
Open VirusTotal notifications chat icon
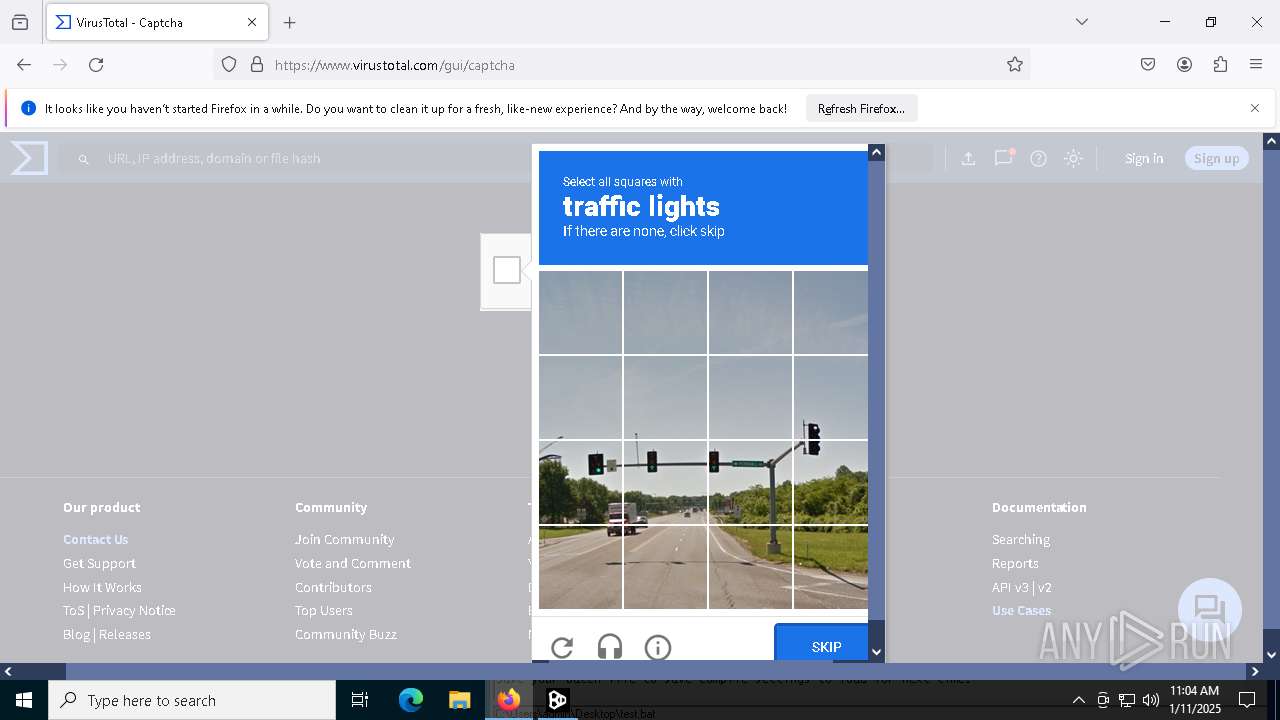pyautogui.click(x=1003, y=158)
